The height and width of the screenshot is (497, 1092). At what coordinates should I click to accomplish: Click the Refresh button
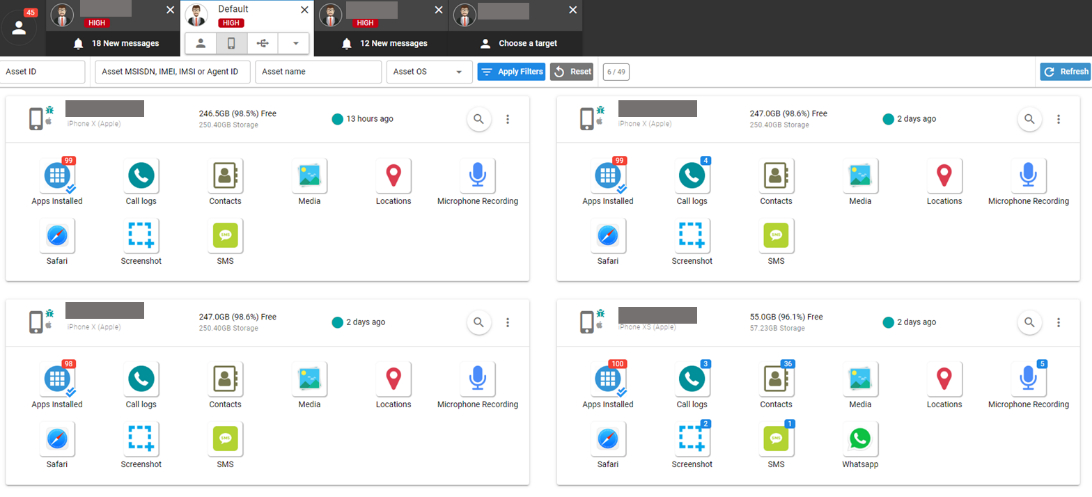coord(1065,72)
